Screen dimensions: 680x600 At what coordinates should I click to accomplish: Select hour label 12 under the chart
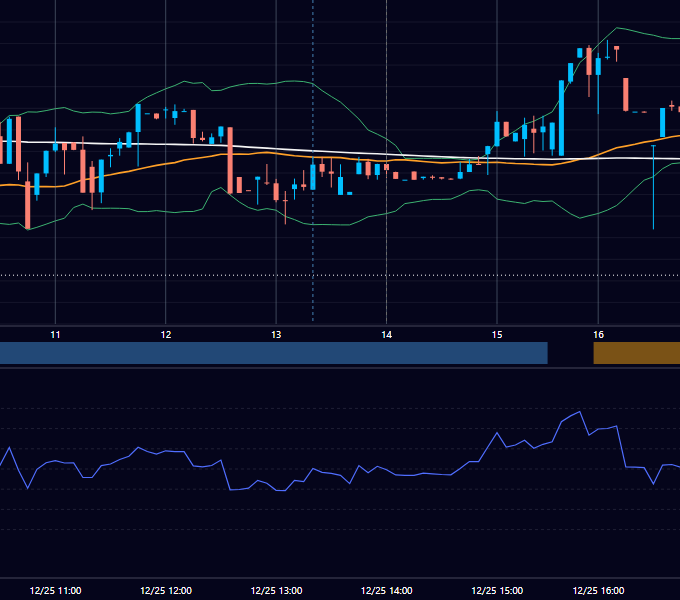tap(166, 335)
